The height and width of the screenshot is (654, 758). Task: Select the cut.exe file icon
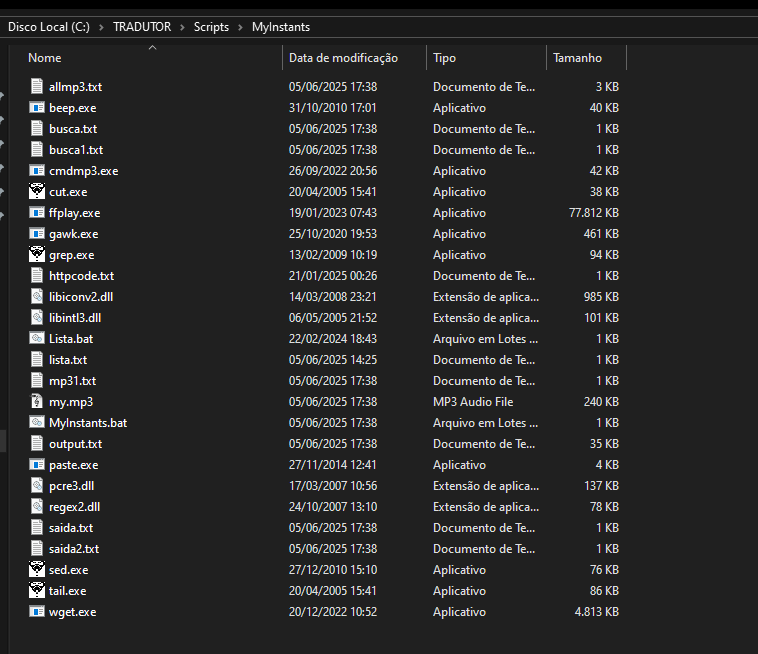pos(37,192)
